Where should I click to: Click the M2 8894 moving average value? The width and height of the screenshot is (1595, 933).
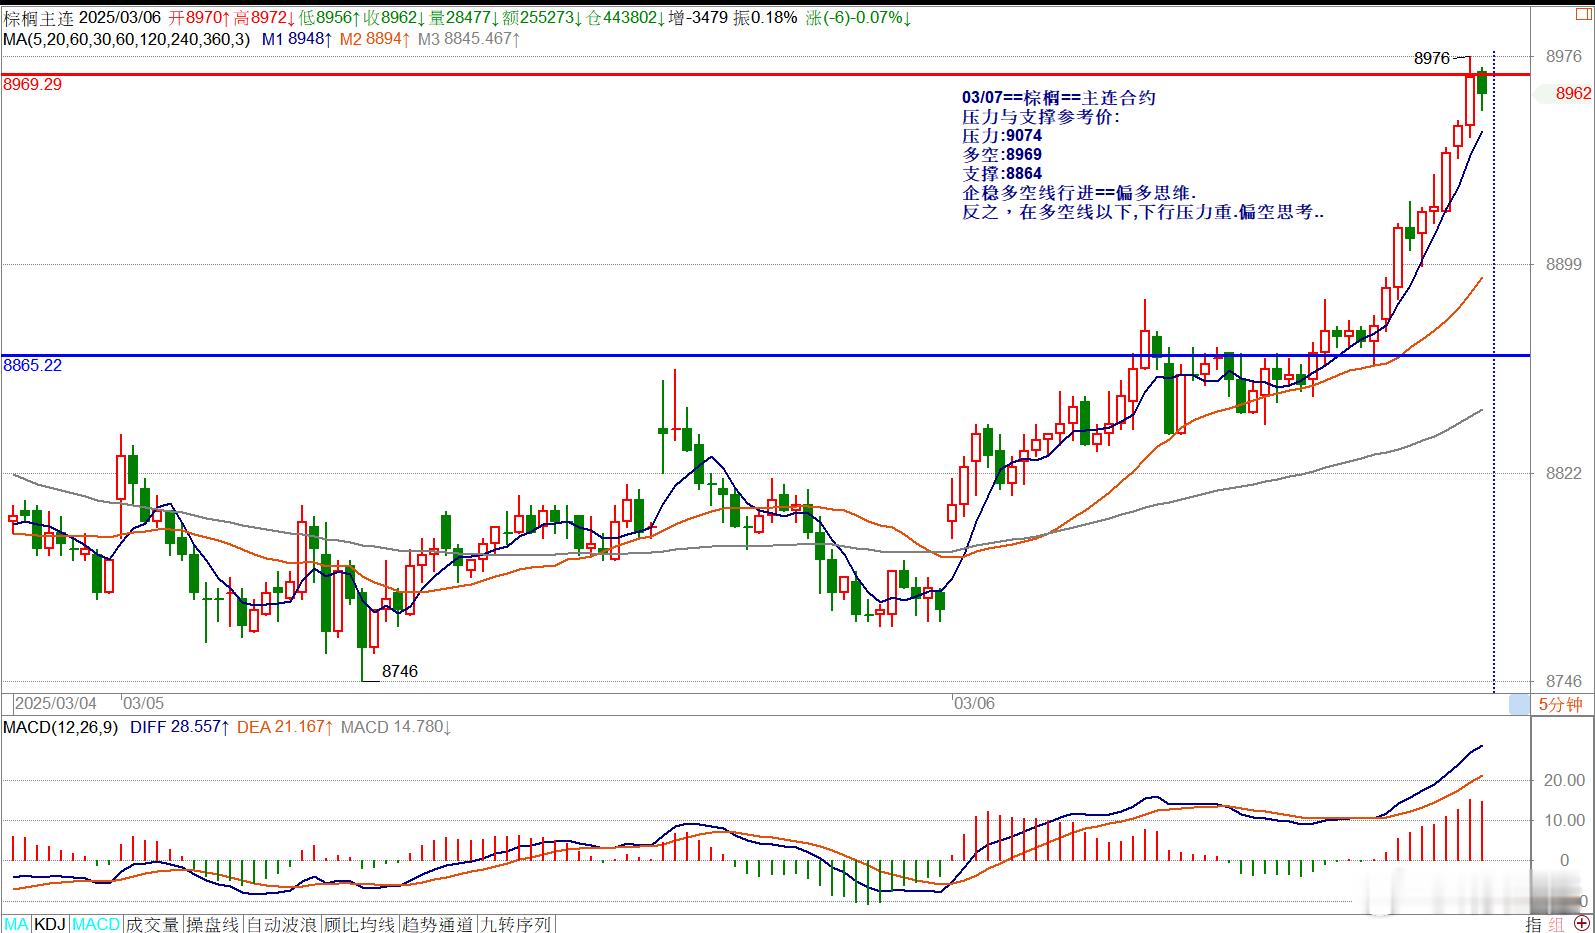[376, 39]
